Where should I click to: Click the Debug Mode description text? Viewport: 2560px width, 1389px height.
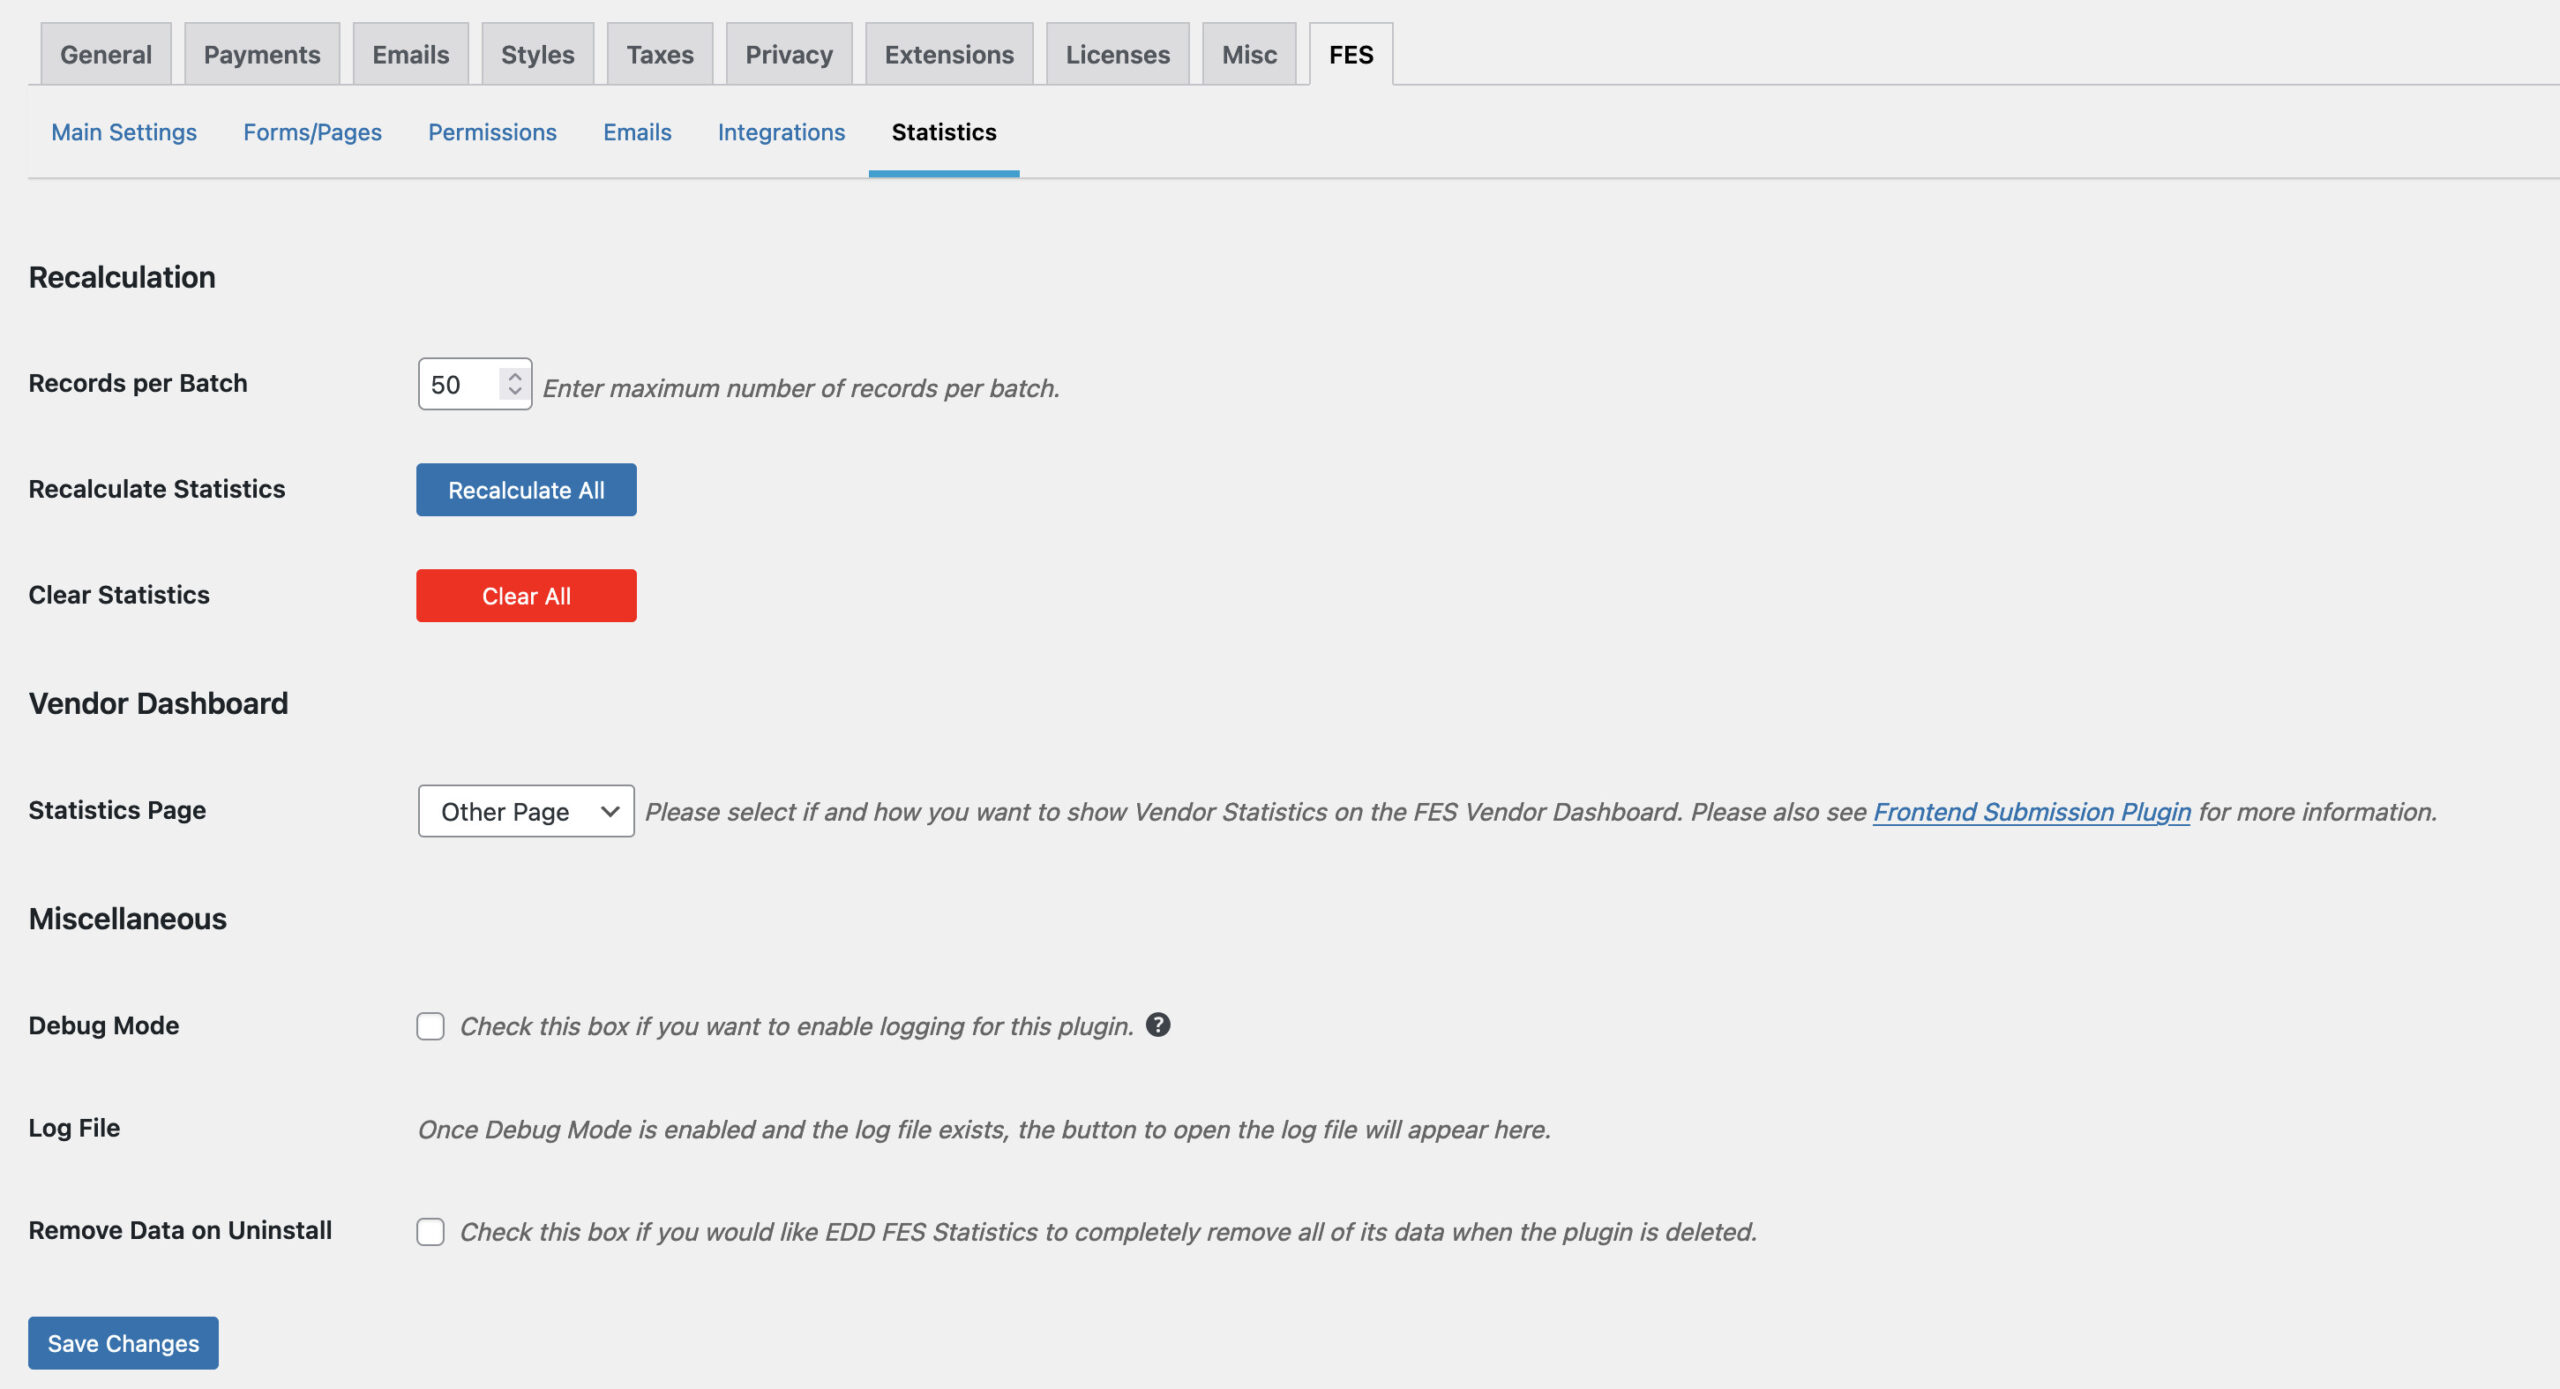pos(796,1026)
